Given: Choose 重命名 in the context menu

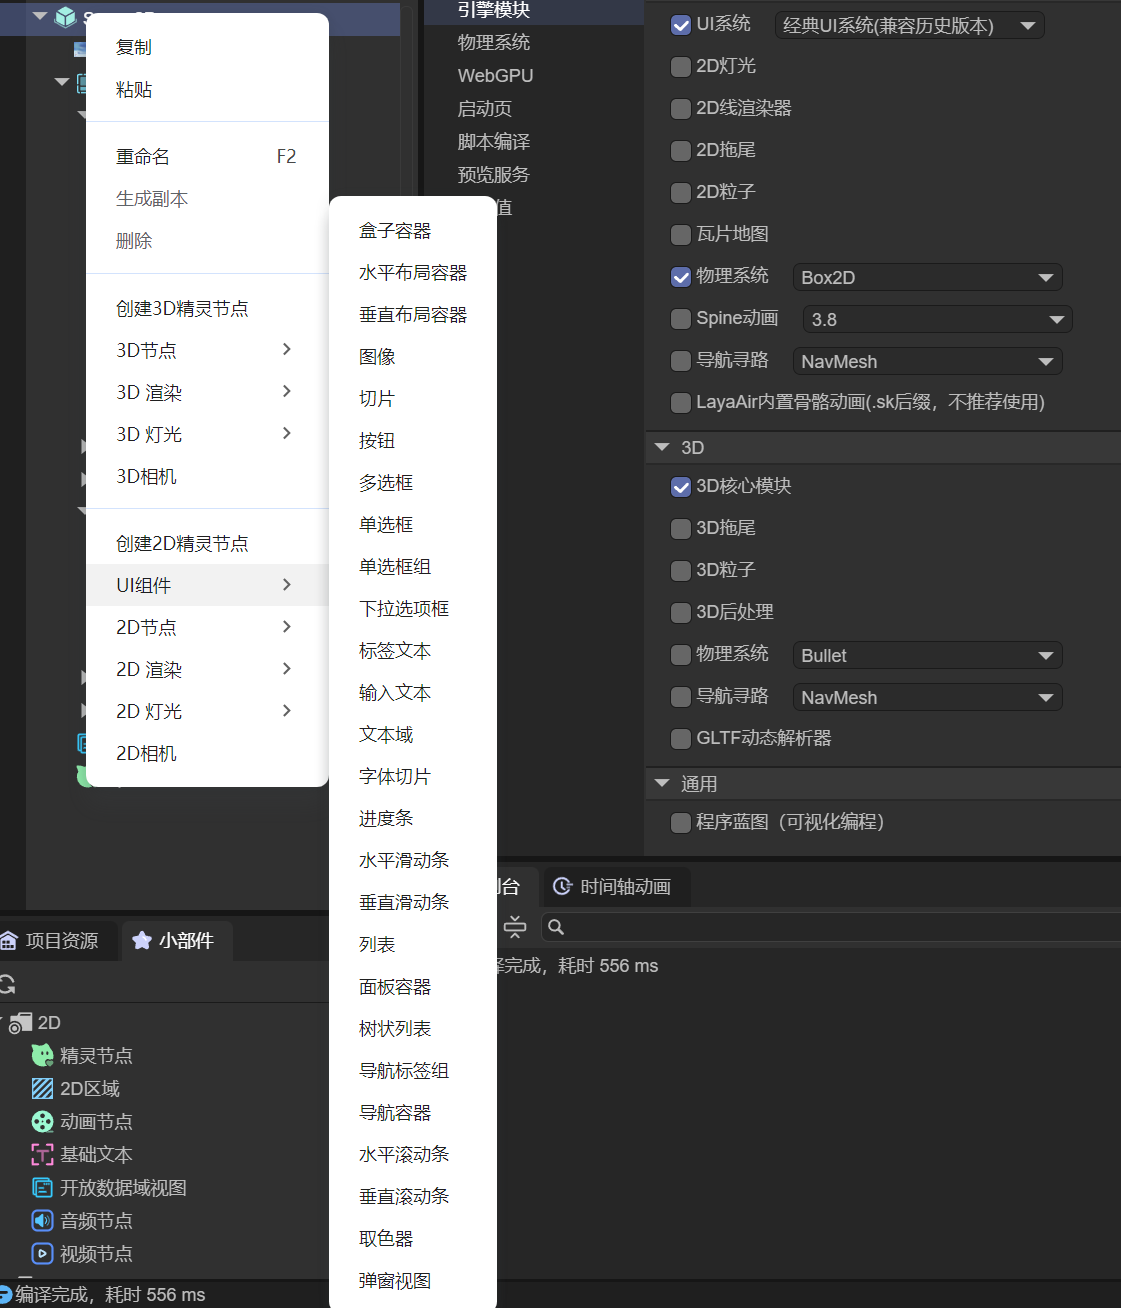Looking at the screenshot, I should pyautogui.click(x=143, y=156).
